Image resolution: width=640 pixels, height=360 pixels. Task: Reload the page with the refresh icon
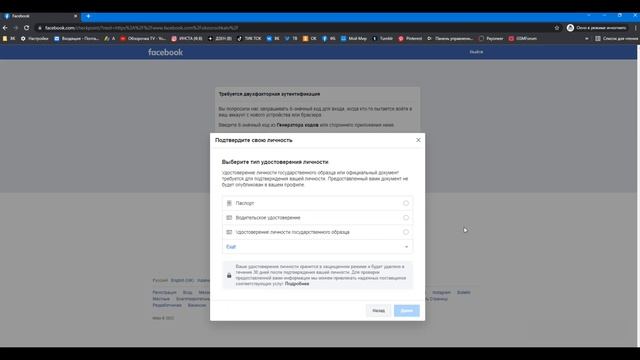(x=27, y=28)
